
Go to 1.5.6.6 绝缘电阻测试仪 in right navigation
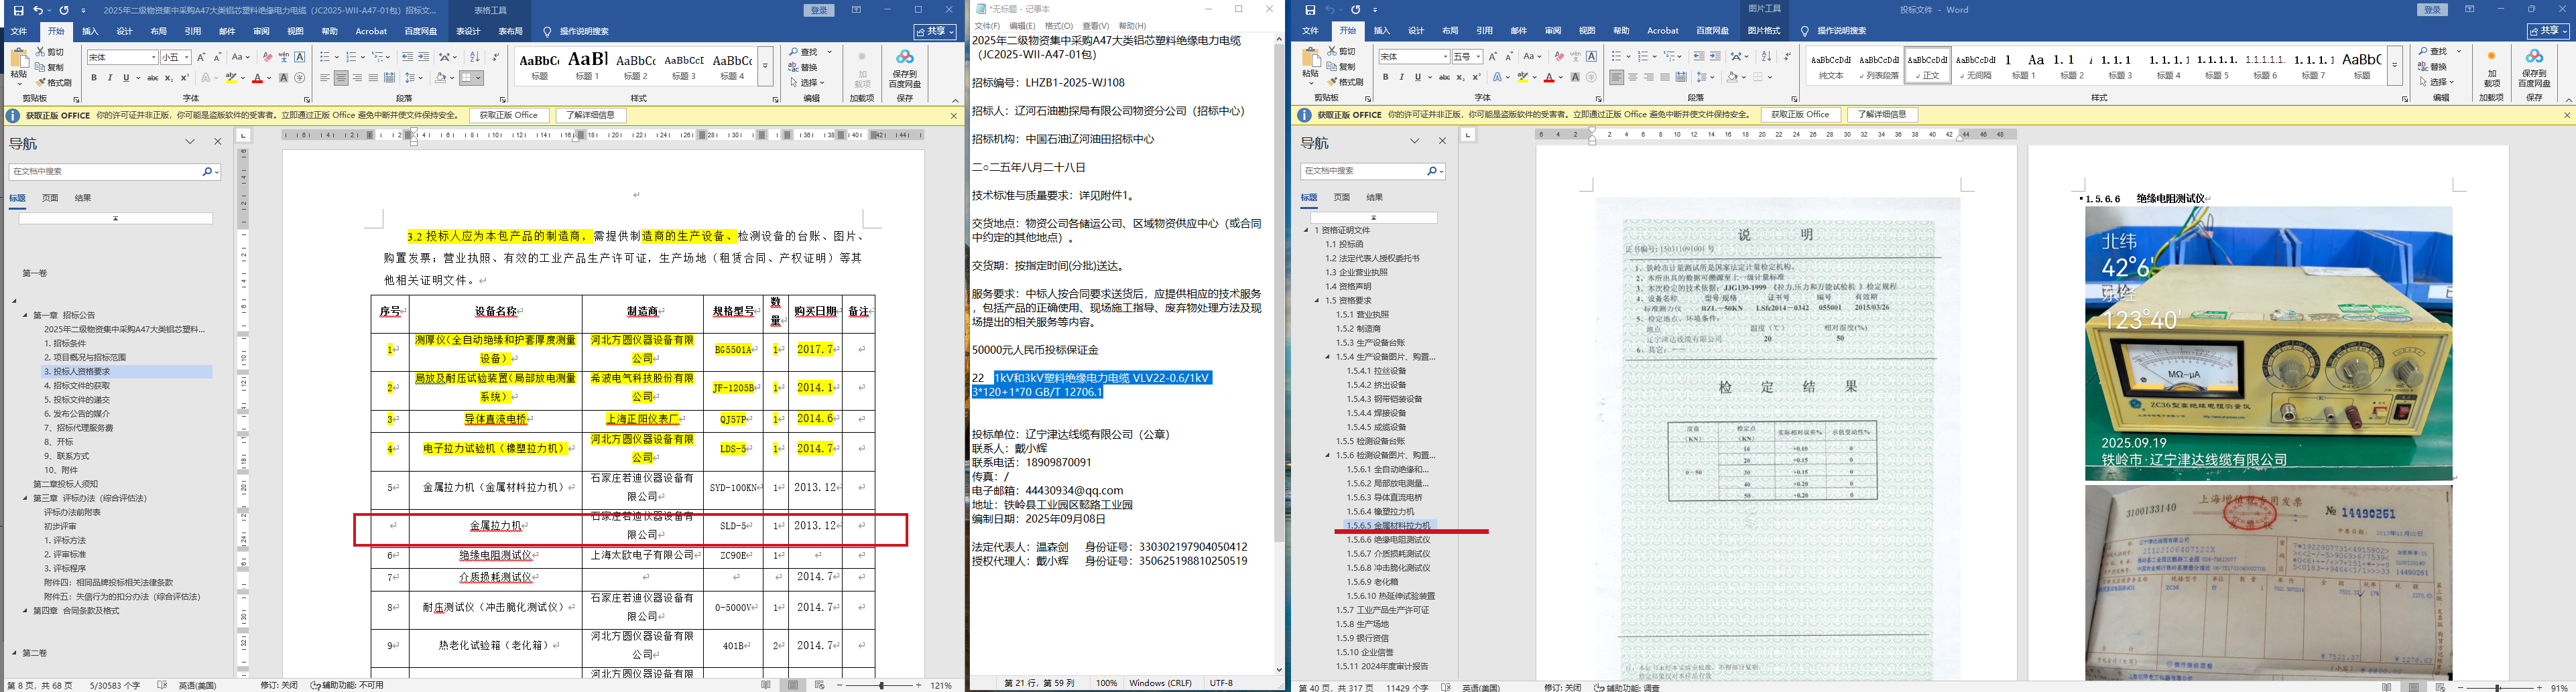1388,539
